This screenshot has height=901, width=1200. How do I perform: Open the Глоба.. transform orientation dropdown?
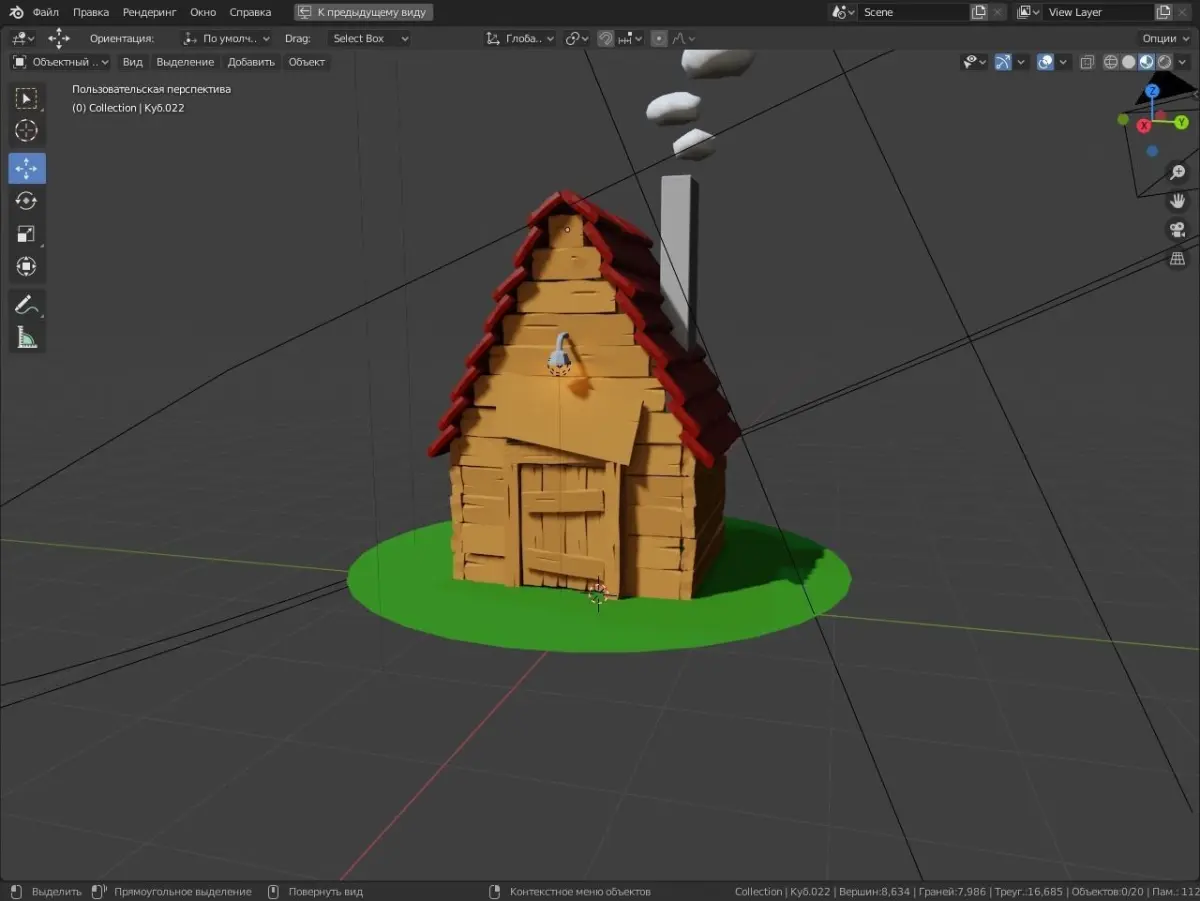pos(520,38)
